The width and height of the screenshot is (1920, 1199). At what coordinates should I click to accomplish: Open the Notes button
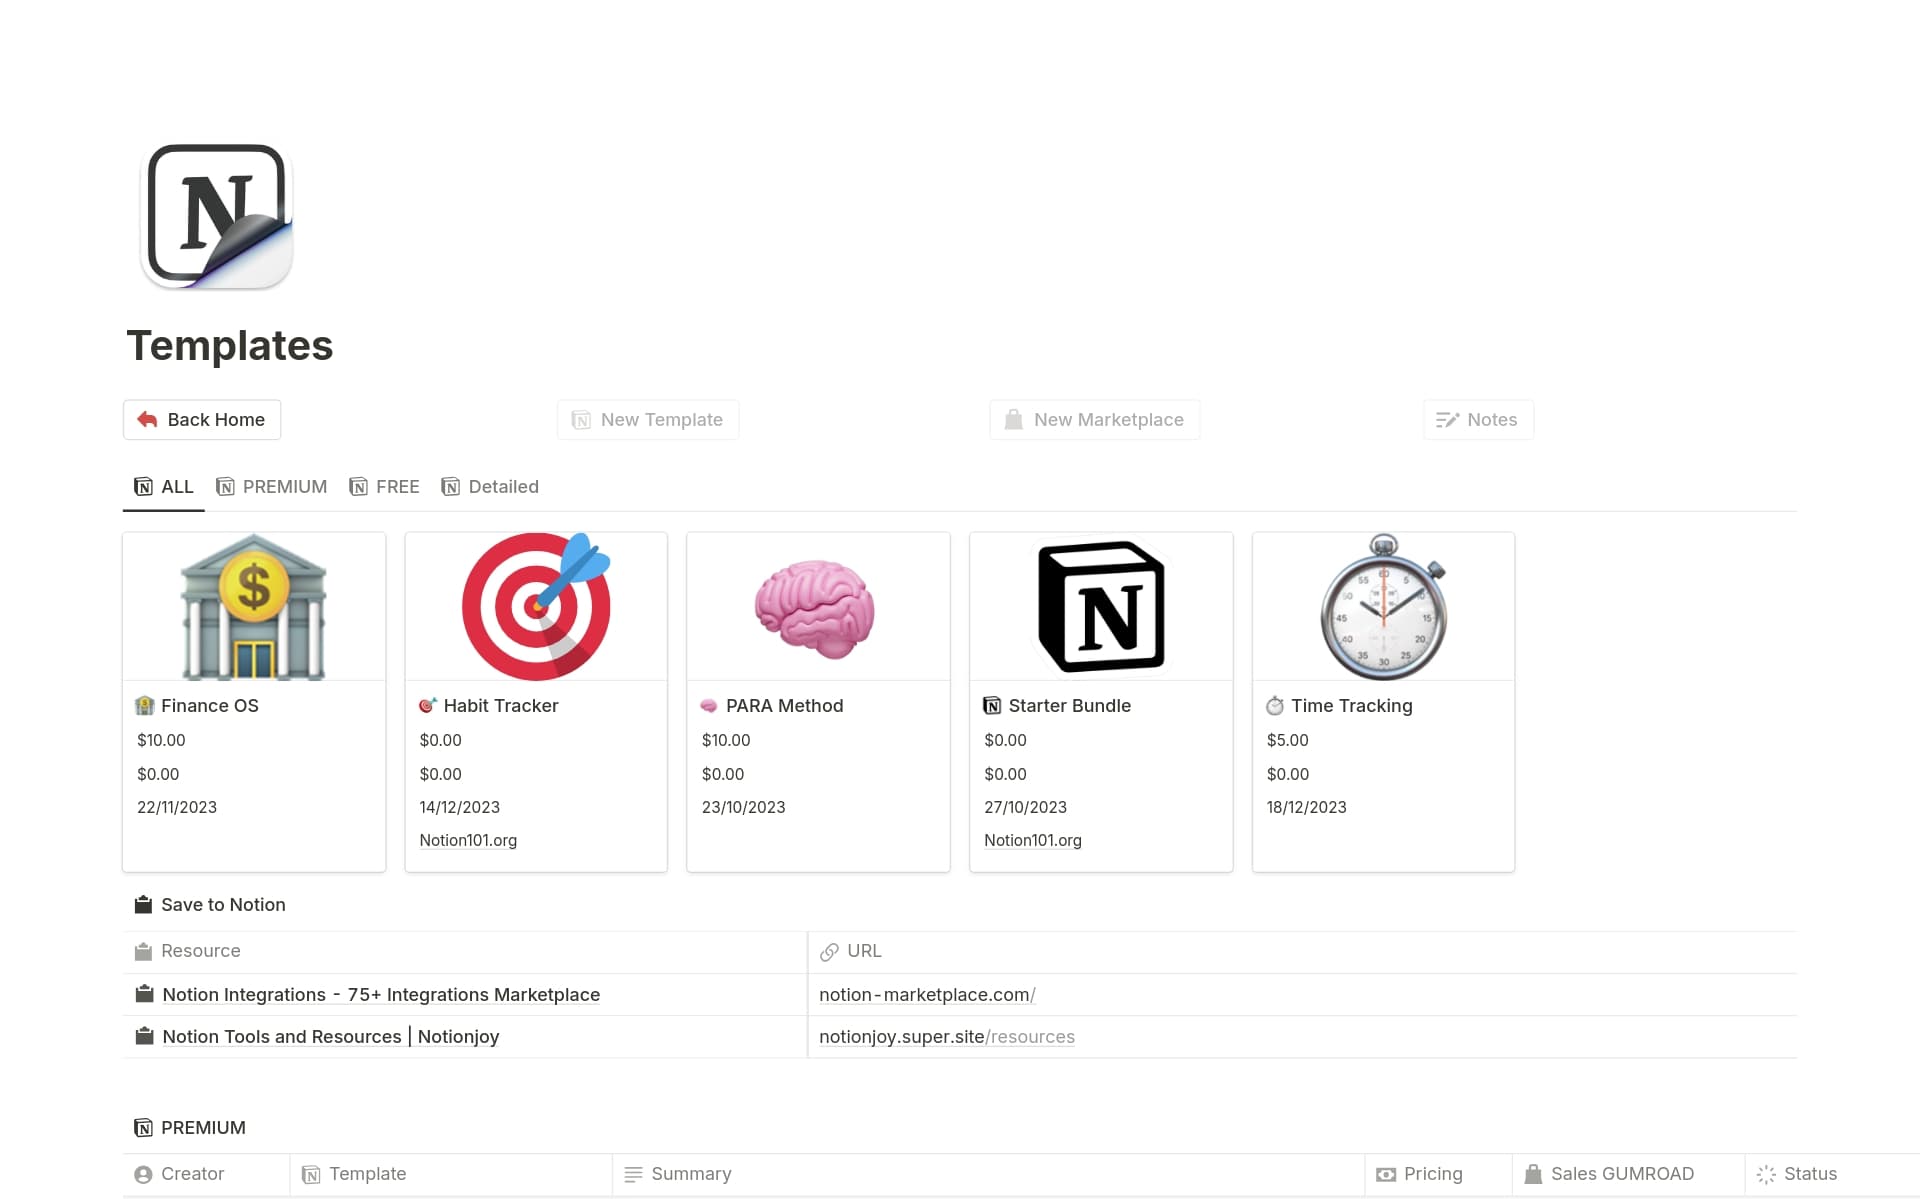[1478, 420]
